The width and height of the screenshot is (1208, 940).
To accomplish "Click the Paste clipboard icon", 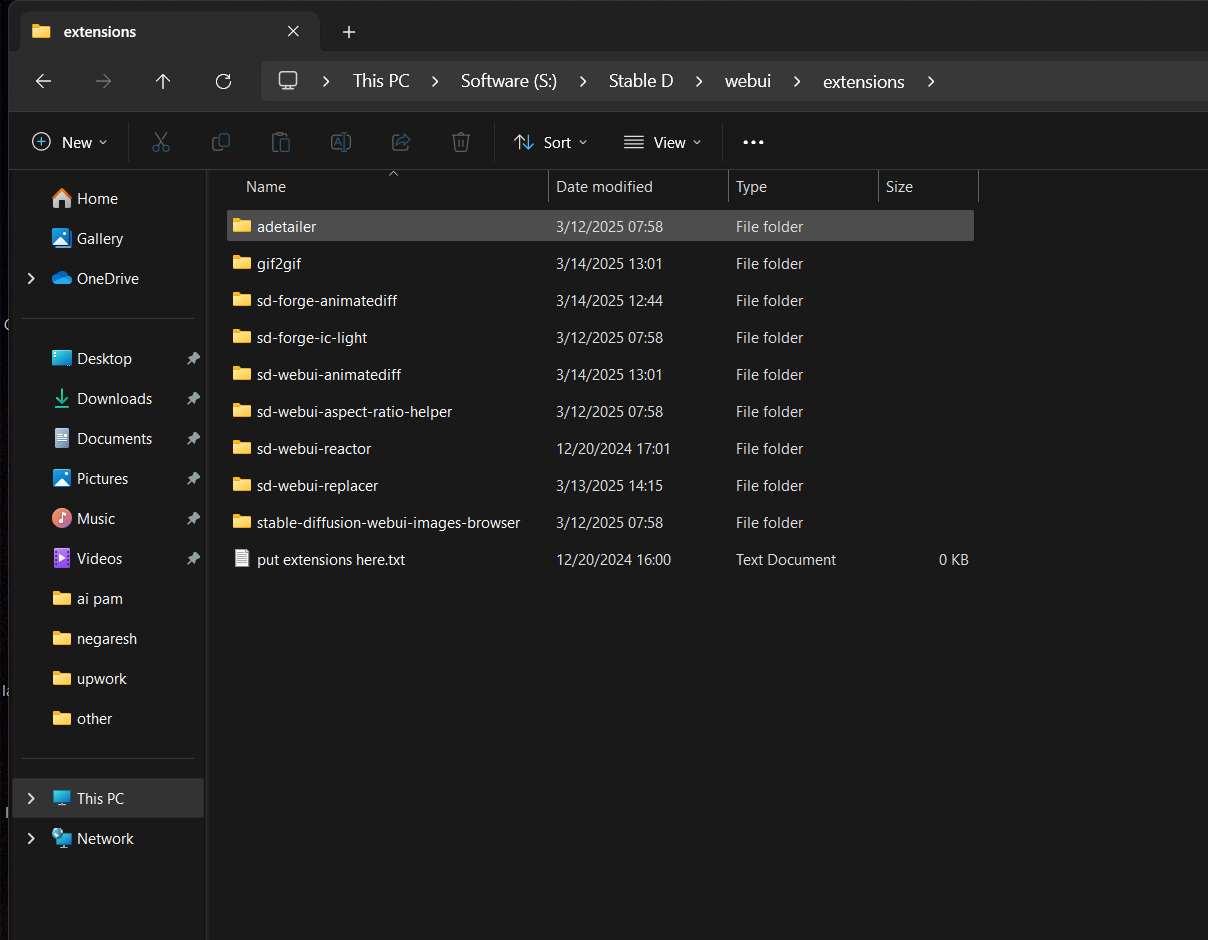I will (x=281, y=142).
